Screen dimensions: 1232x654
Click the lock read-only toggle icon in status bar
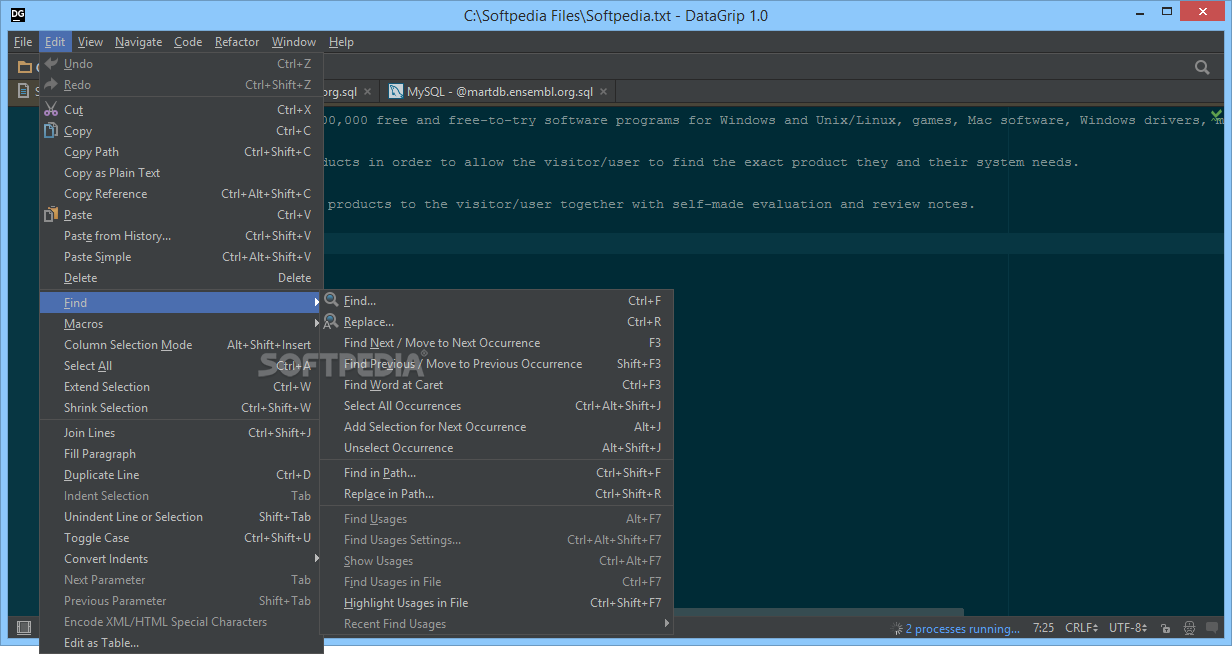click(1166, 629)
